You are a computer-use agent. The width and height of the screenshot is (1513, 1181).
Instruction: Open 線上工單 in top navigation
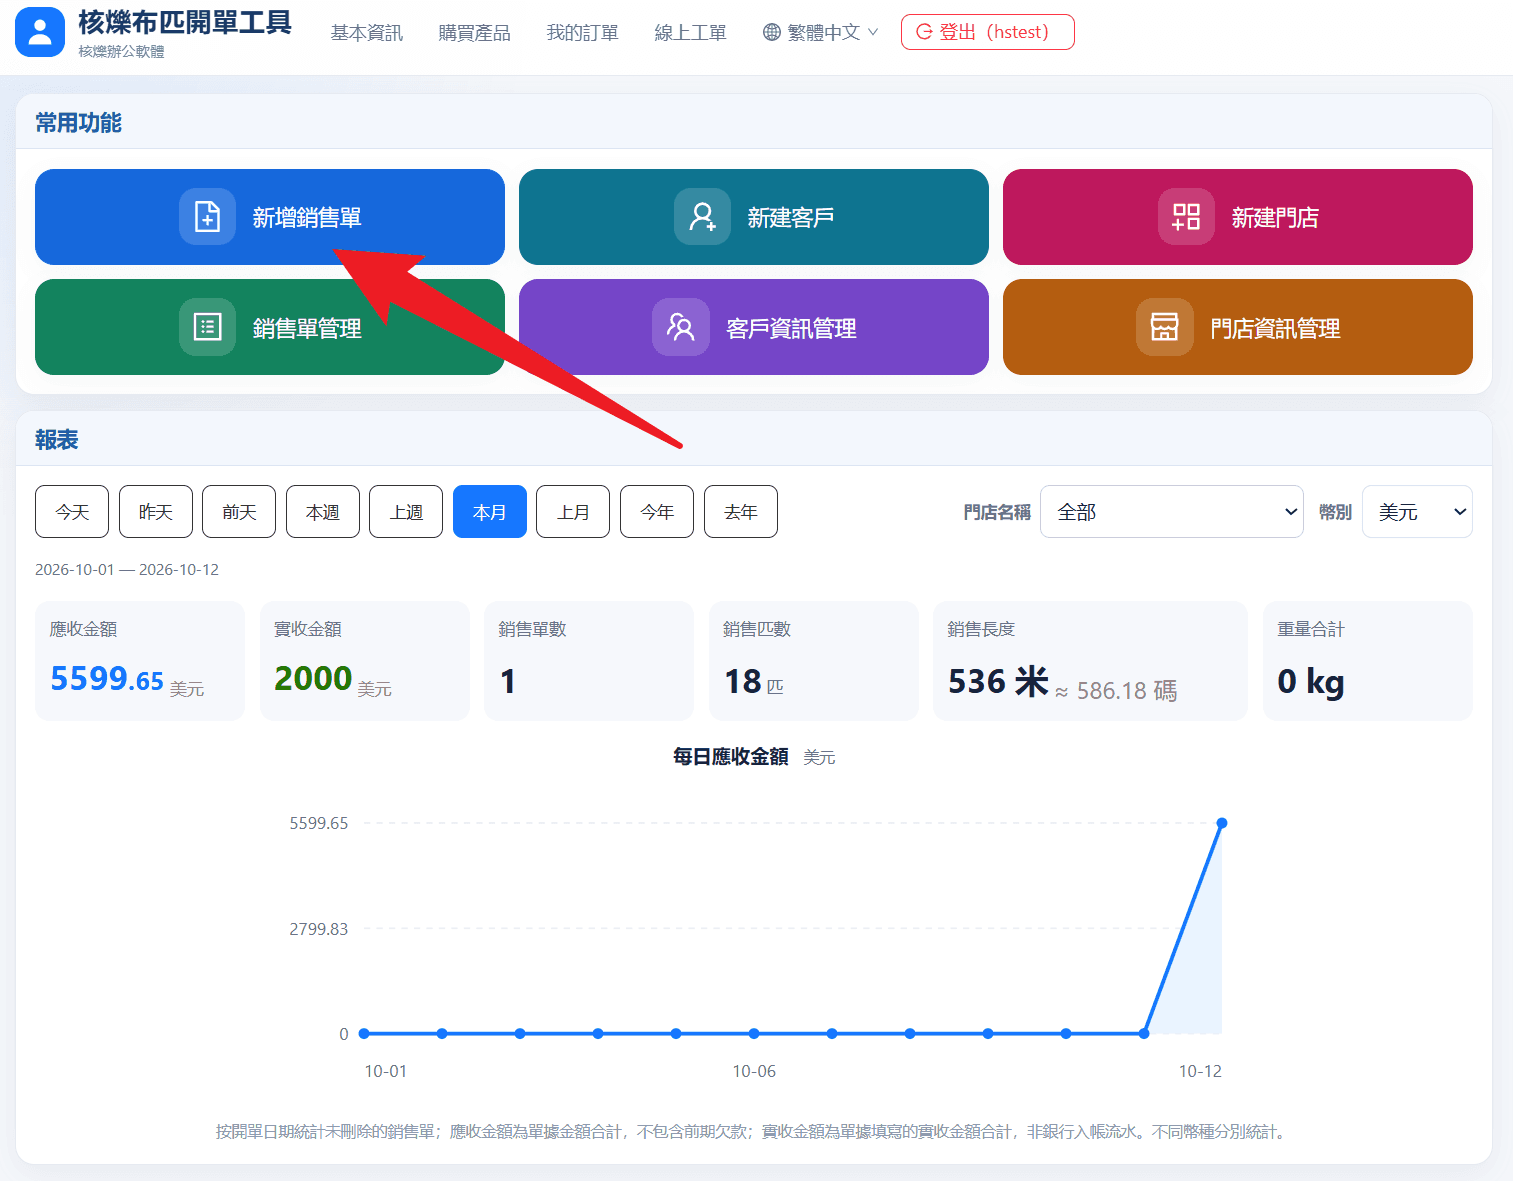pyautogui.click(x=690, y=33)
